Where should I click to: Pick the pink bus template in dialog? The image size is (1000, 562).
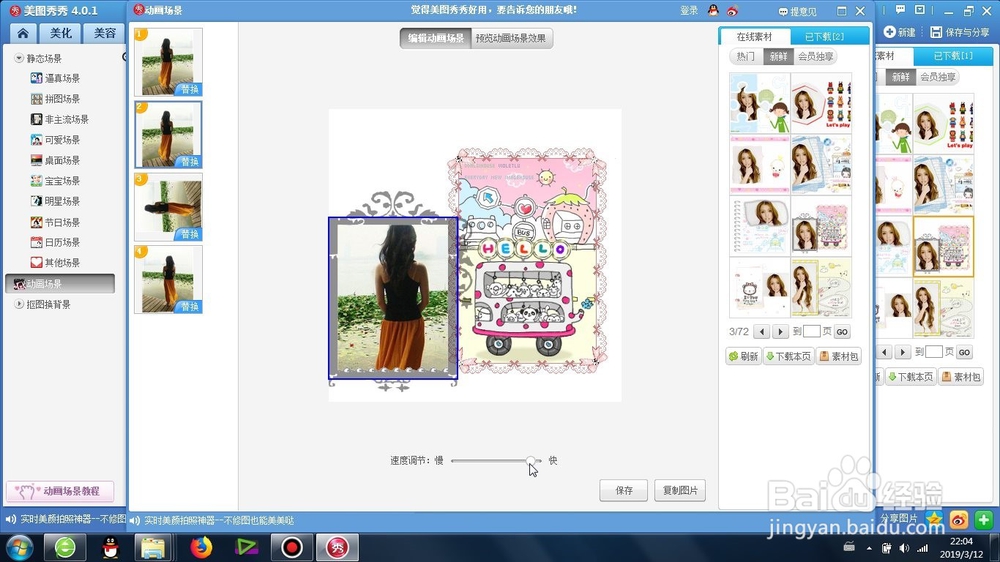point(821,226)
